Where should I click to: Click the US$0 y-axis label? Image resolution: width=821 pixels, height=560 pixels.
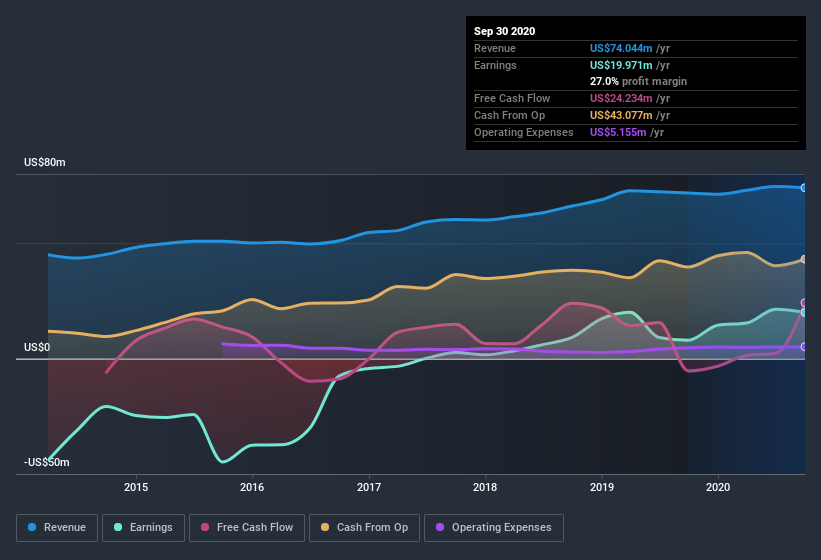click(37, 348)
